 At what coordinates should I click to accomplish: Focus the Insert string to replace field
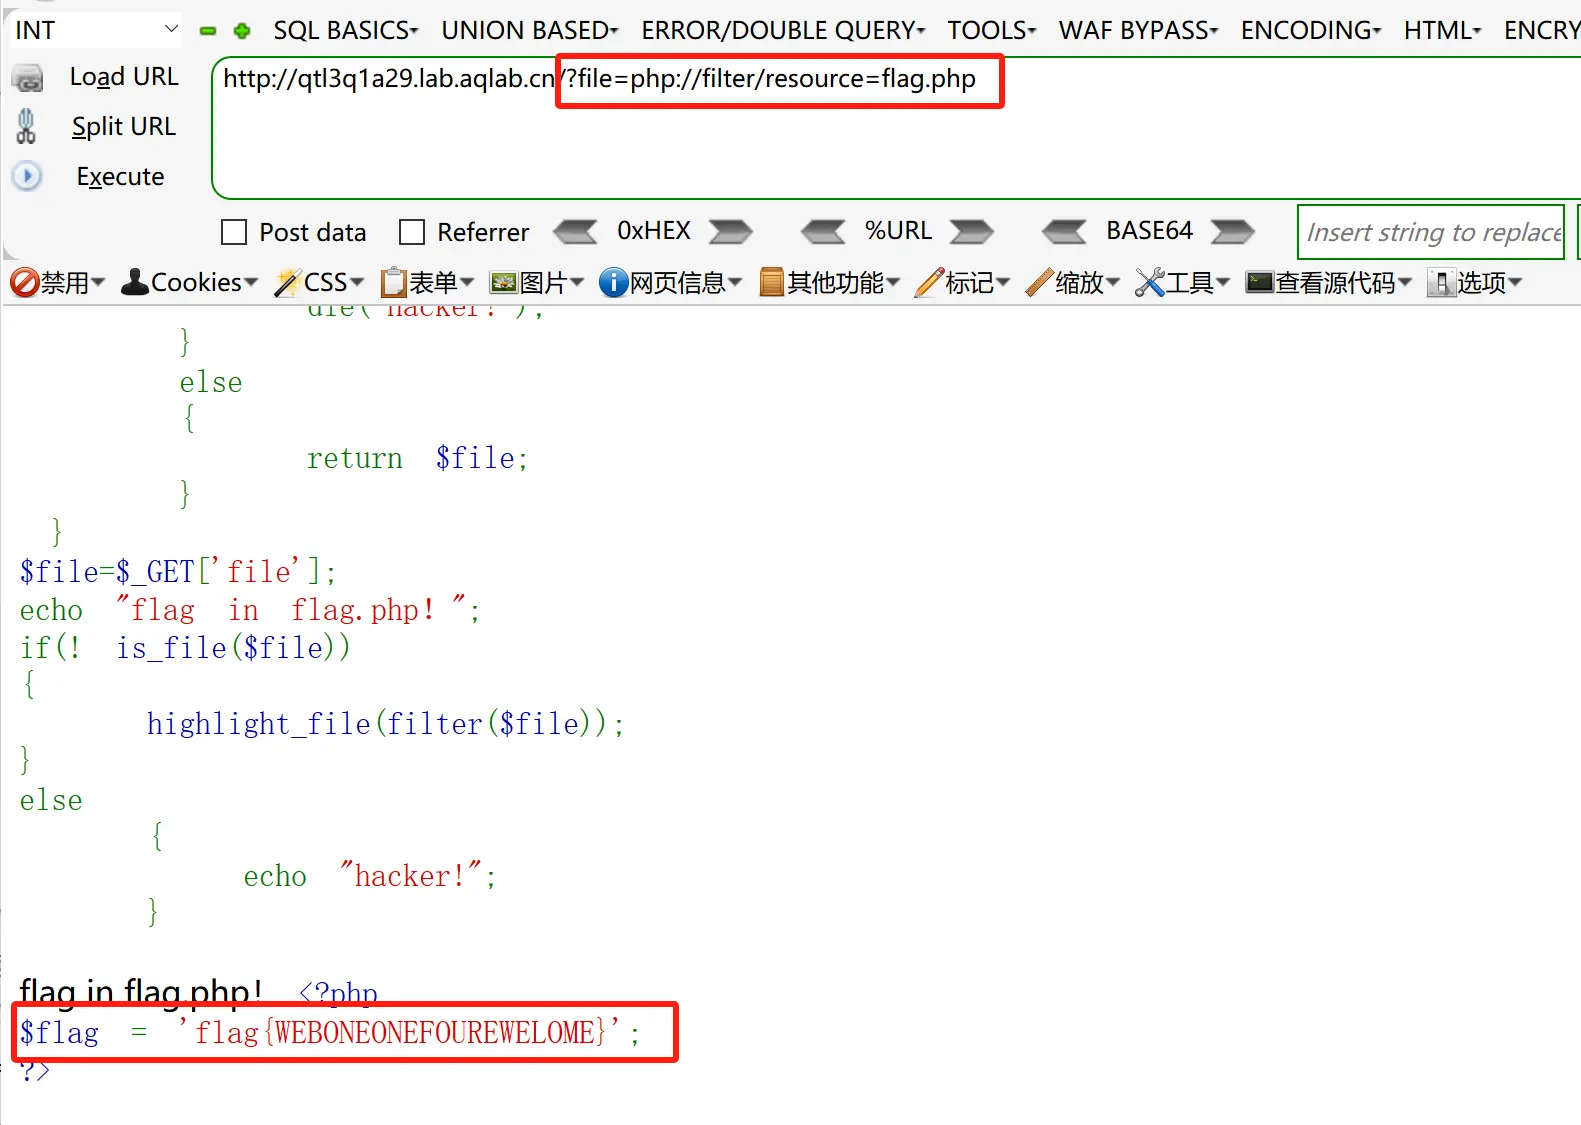[x=1430, y=232]
